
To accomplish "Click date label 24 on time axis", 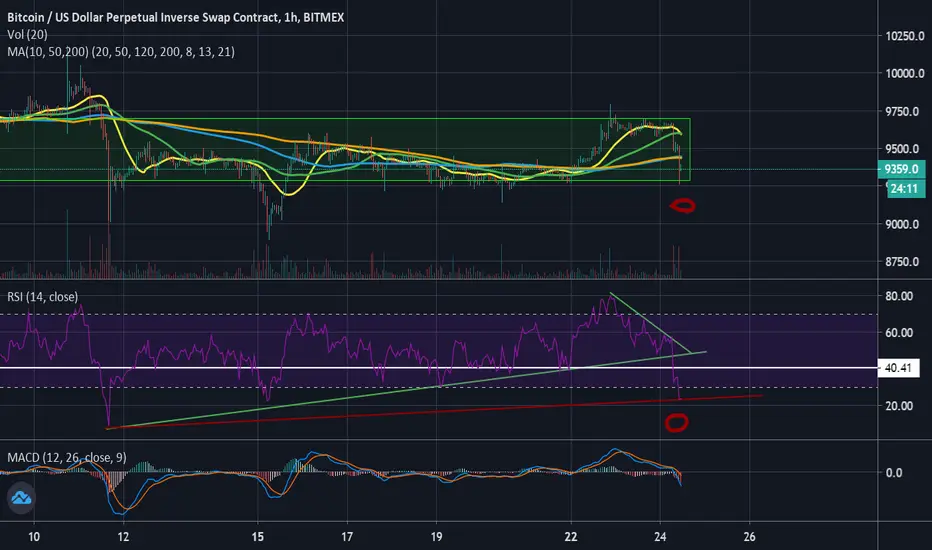I will pos(660,537).
